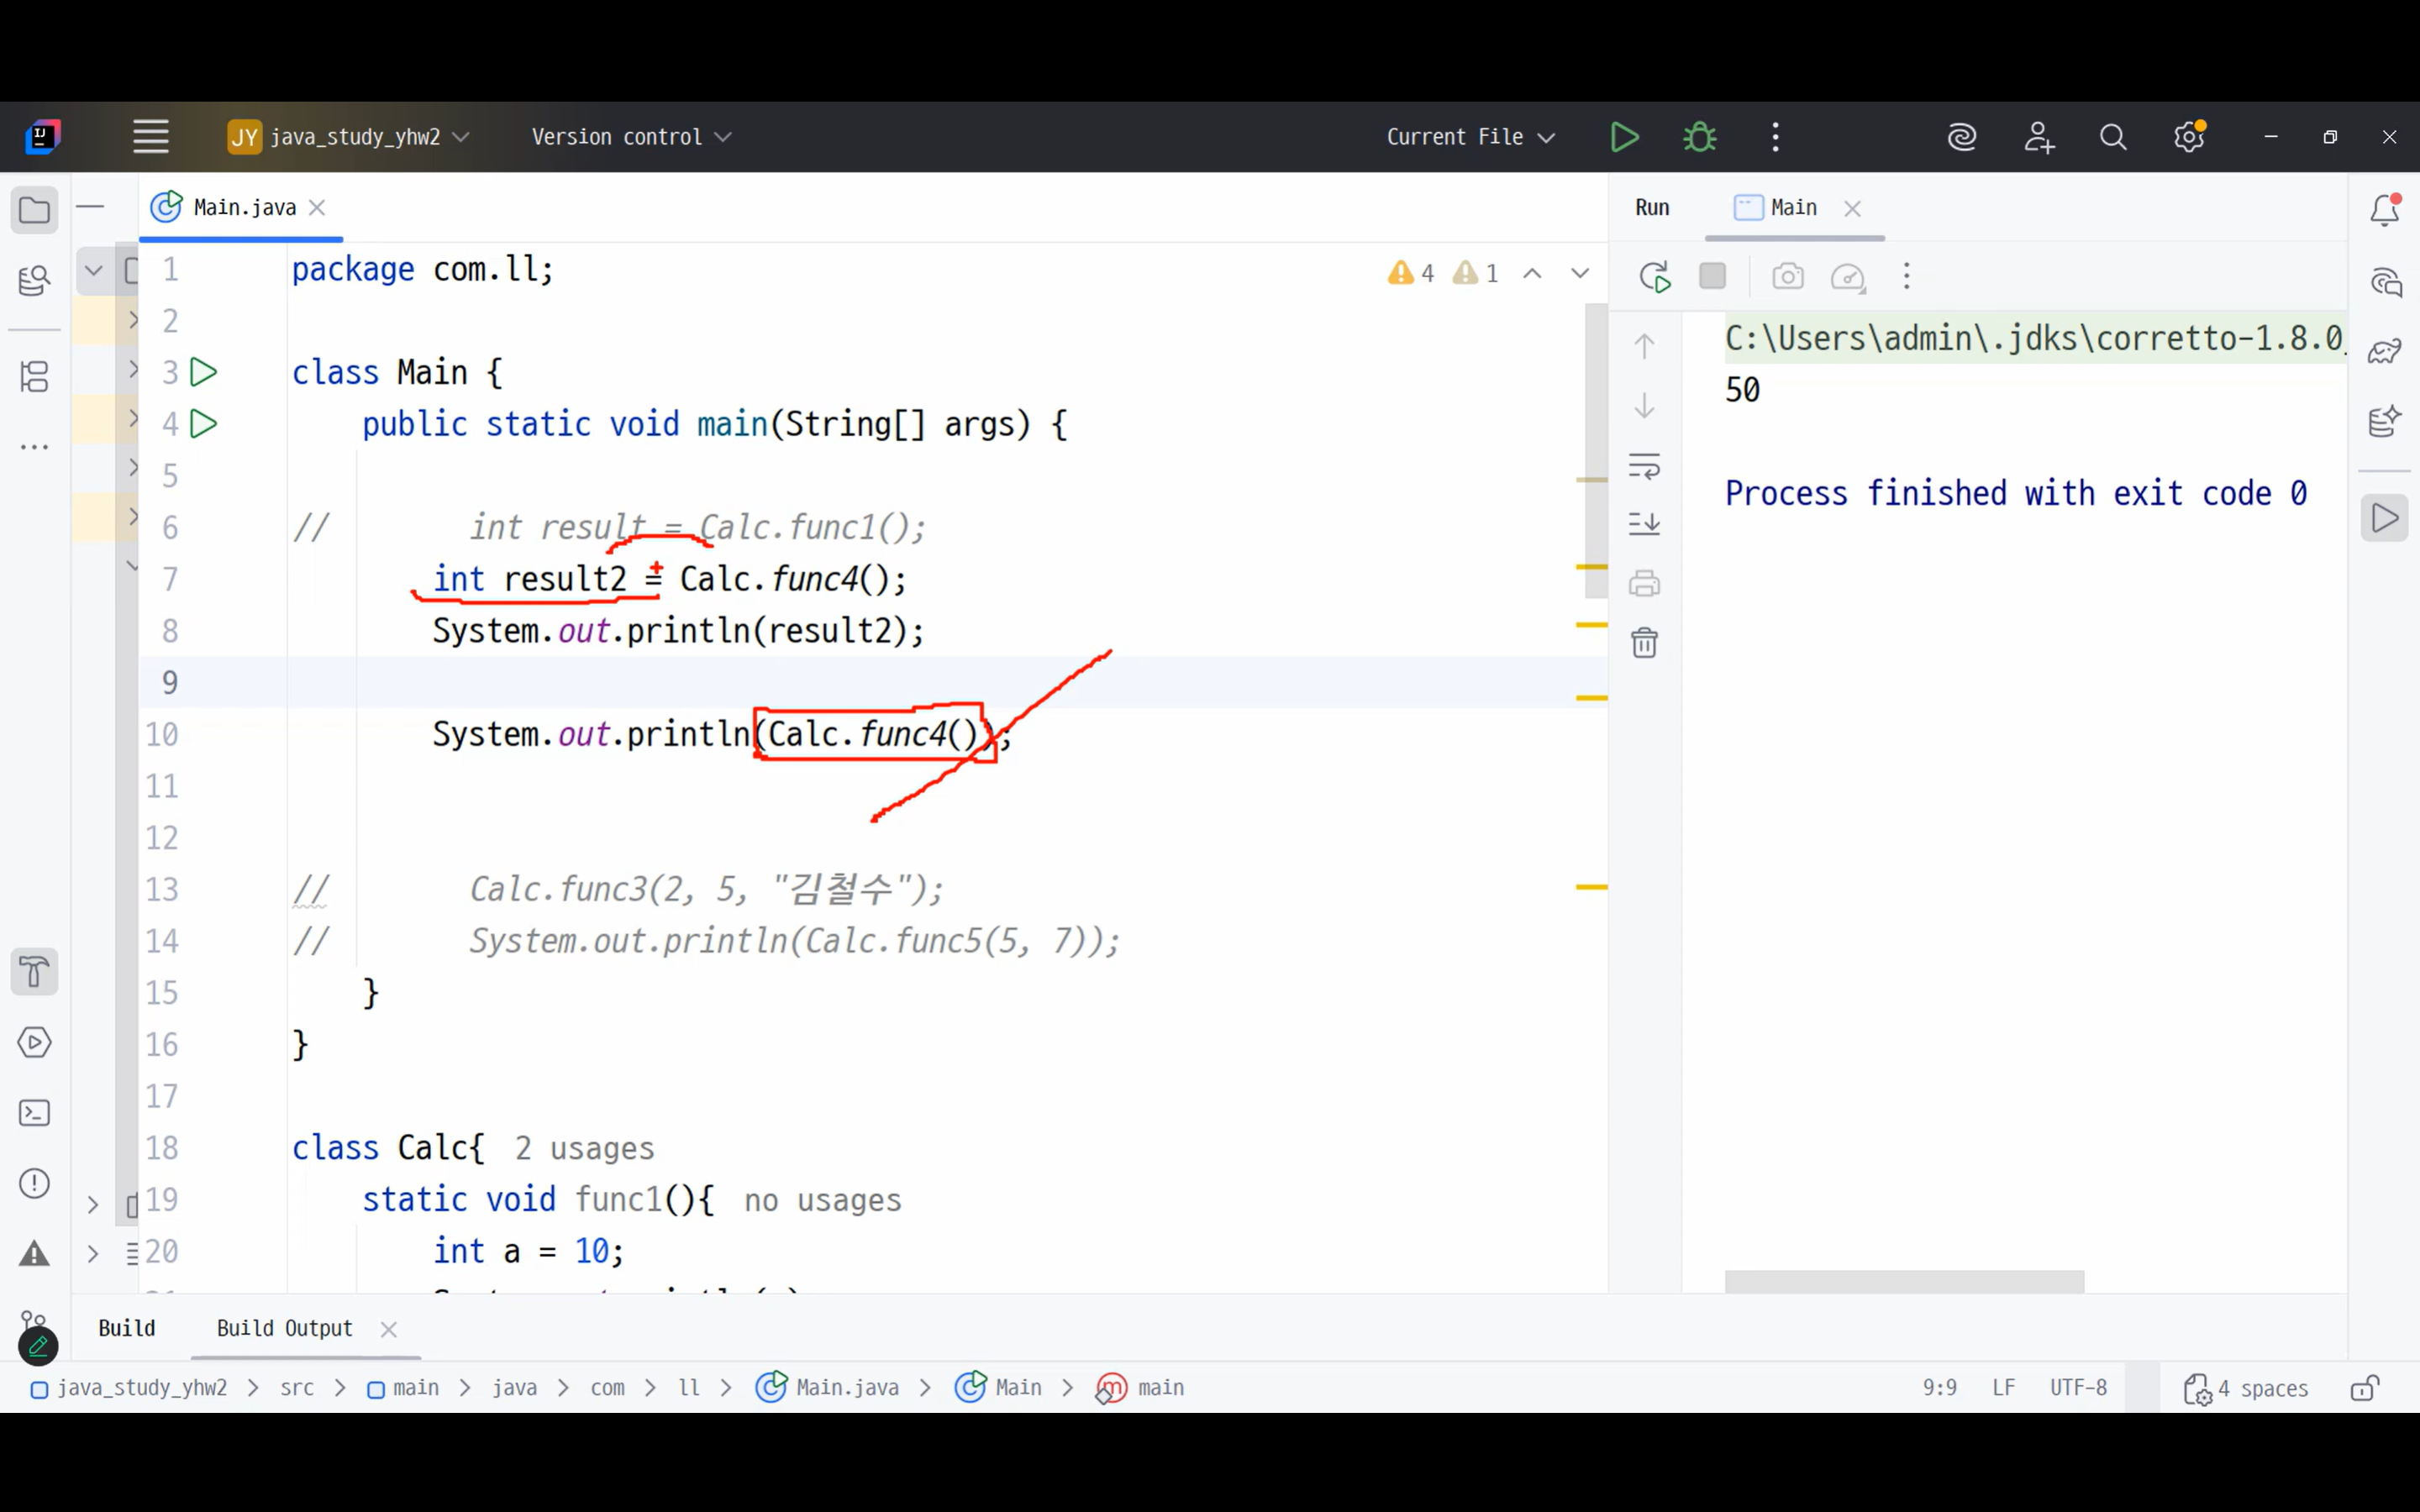Open the Notifications bell icon
The width and height of the screenshot is (2420, 1512).
point(2384,211)
